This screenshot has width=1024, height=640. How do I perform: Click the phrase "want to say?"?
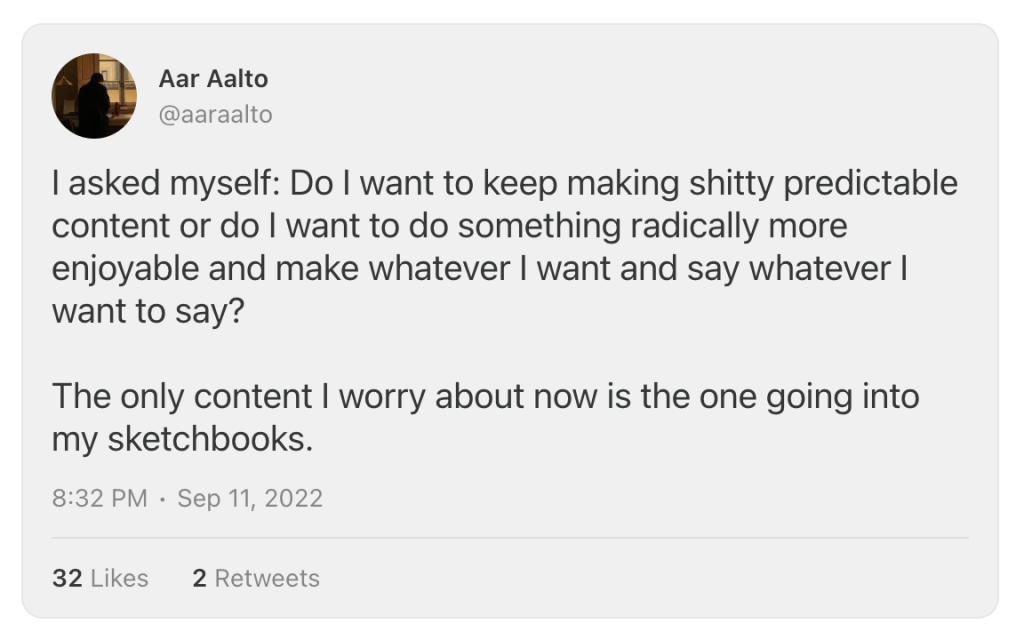(x=148, y=311)
